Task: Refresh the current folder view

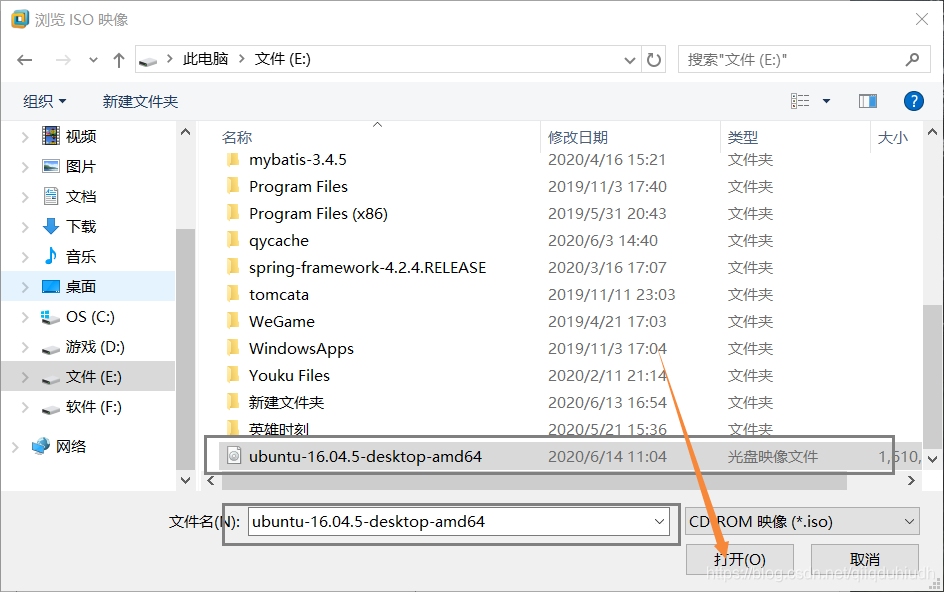Action: 654,60
